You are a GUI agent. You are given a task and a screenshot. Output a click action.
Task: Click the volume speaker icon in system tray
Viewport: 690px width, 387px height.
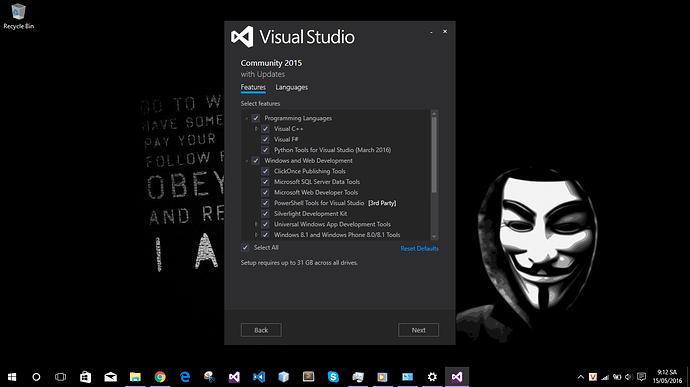click(629, 377)
